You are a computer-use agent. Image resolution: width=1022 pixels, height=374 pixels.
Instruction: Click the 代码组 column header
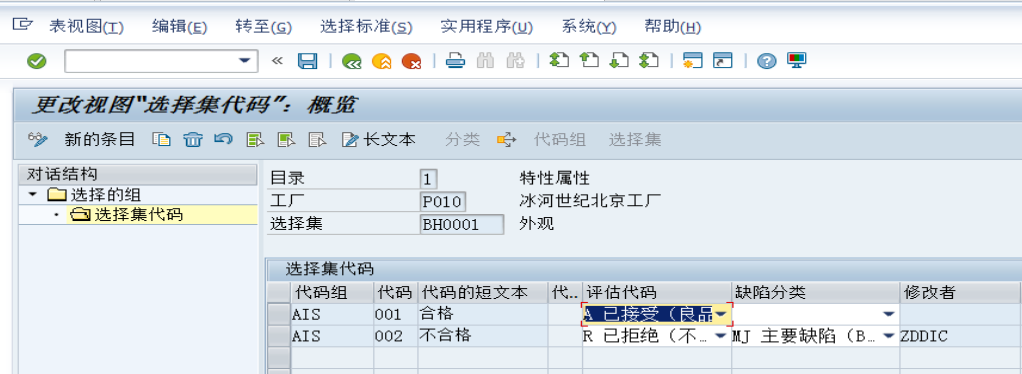(x=332, y=293)
